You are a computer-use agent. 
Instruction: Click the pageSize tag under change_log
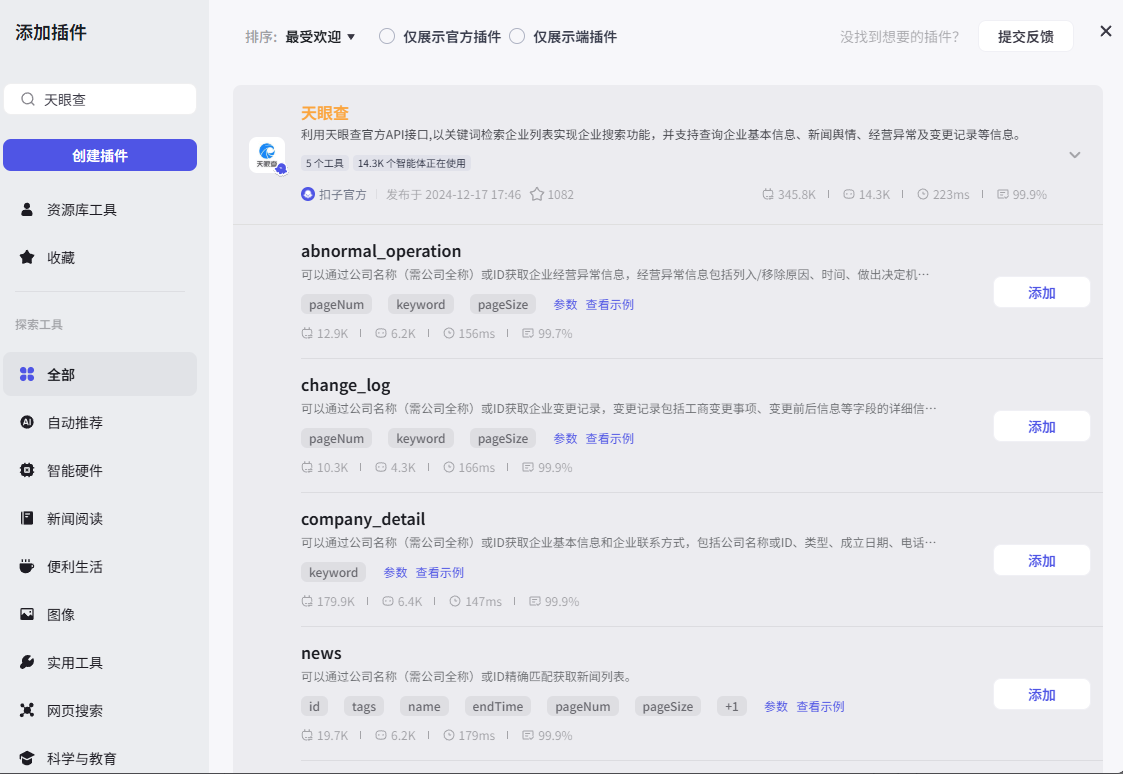[x=503, y=438]
